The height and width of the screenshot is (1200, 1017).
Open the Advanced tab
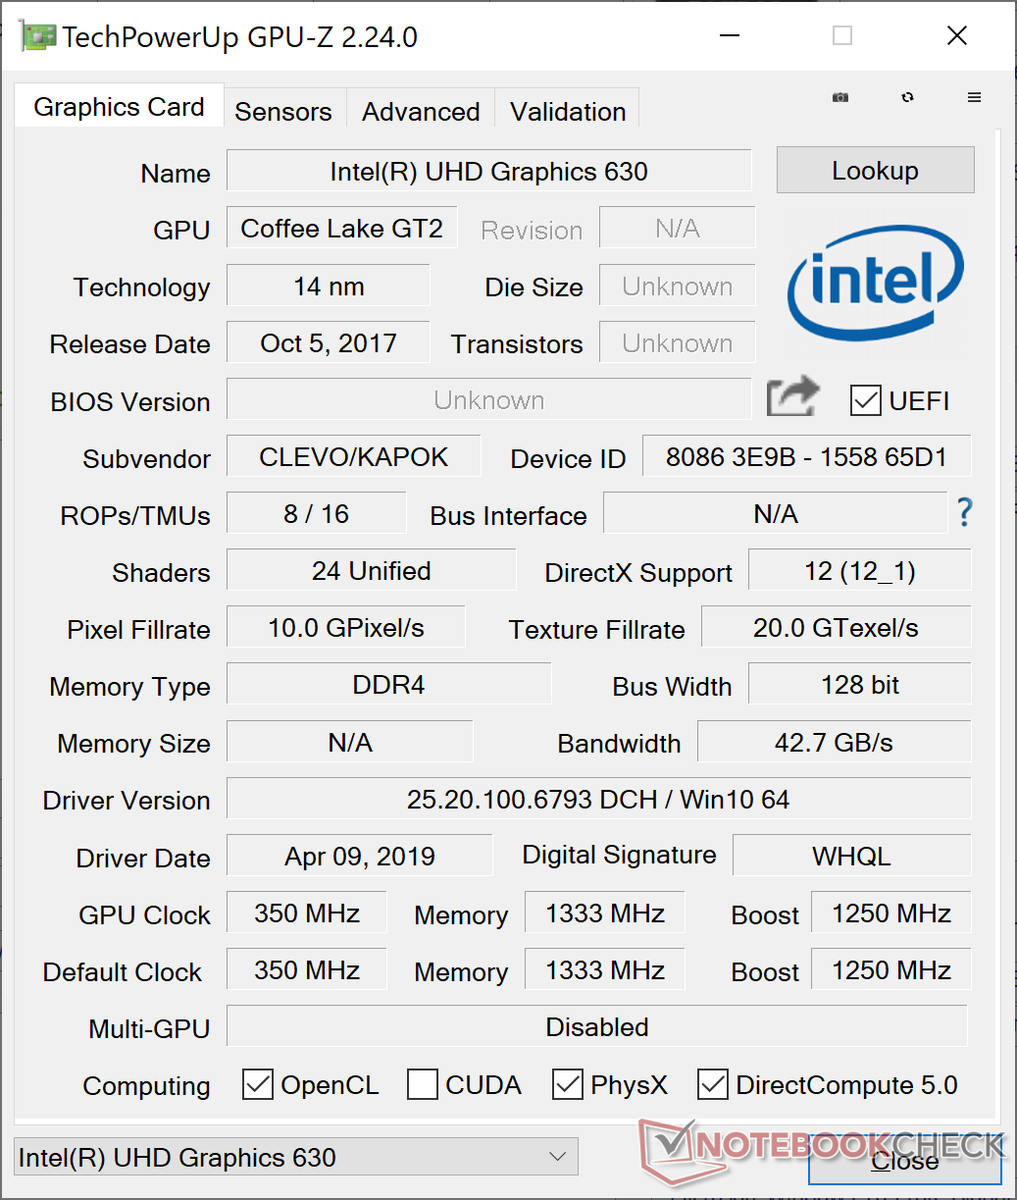coord(421,111)
